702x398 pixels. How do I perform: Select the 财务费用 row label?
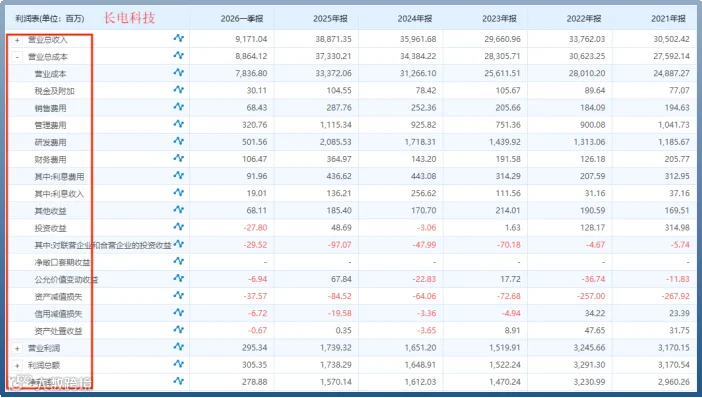point(50,159)
